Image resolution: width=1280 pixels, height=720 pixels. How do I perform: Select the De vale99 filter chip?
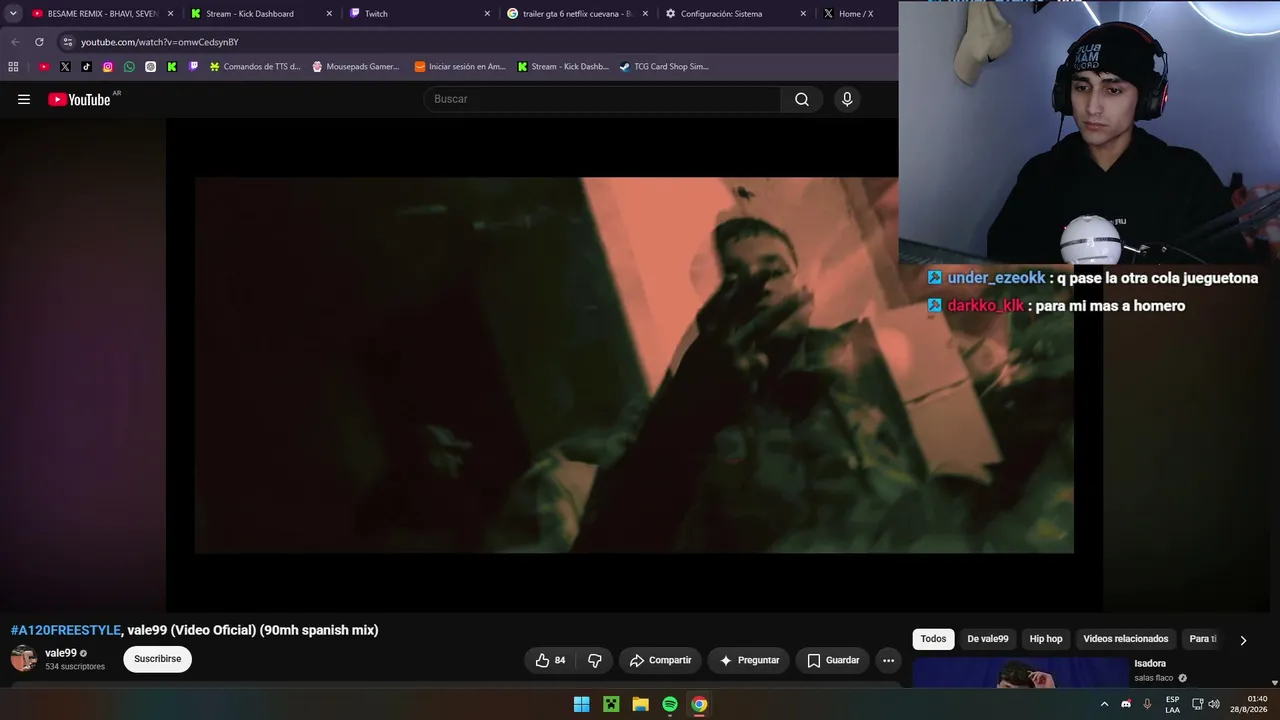click(x=988, y=639)
